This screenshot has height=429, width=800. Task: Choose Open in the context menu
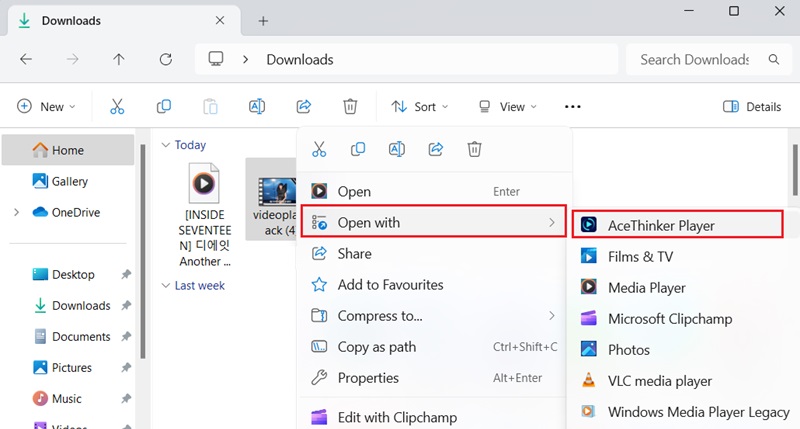point(434,192)
